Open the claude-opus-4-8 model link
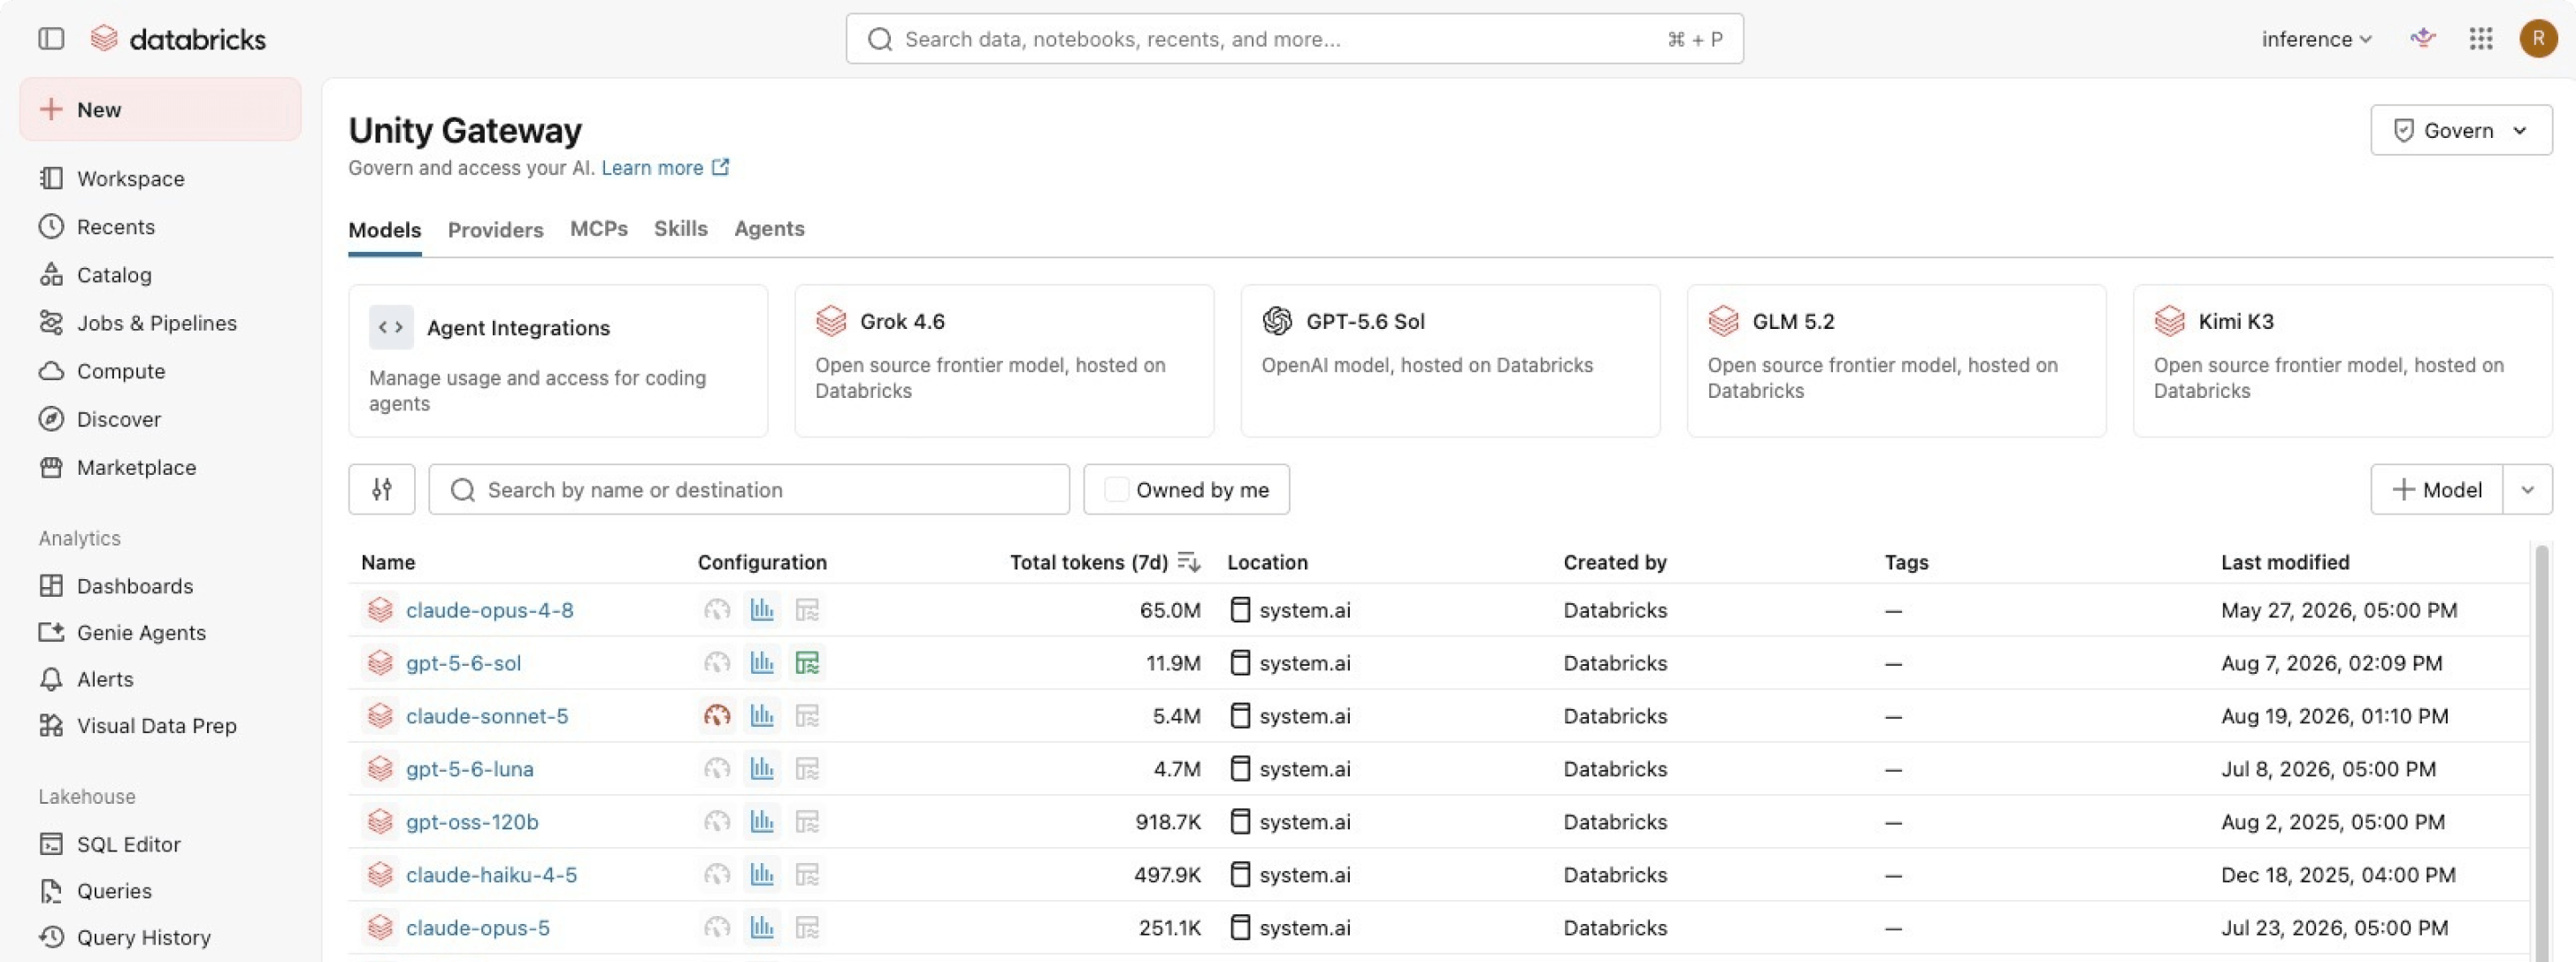Screen dimensions: 2576x962 tap(490, 610)
